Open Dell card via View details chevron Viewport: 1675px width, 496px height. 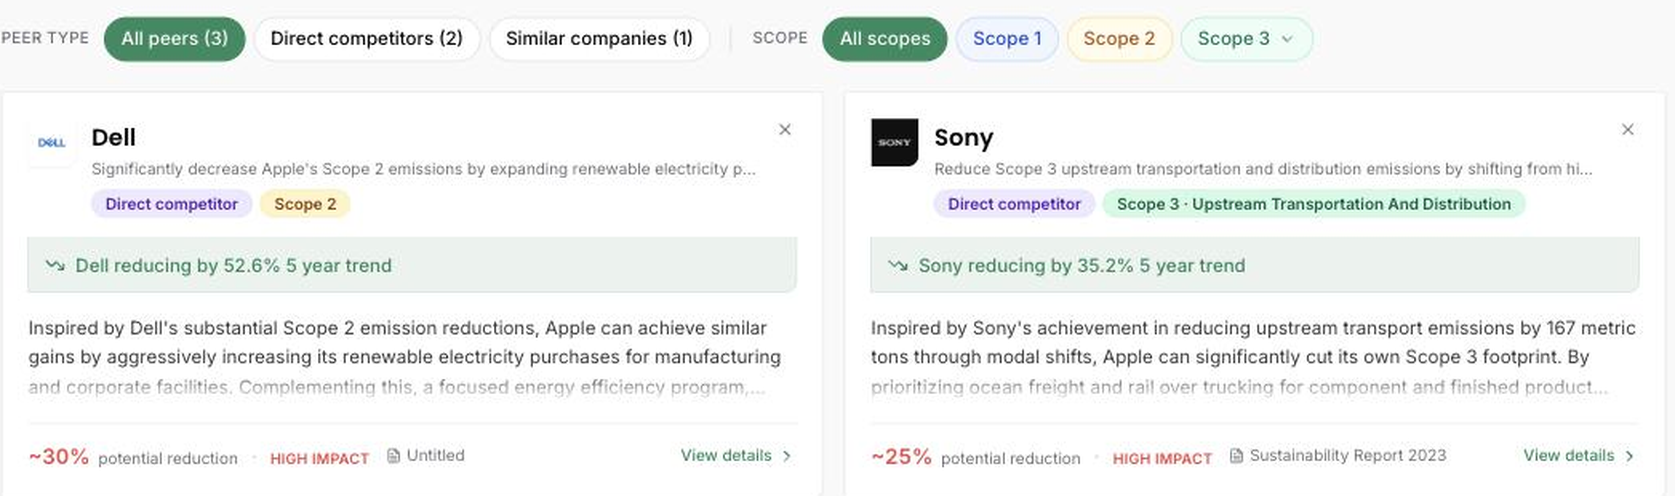click(787, 456)
